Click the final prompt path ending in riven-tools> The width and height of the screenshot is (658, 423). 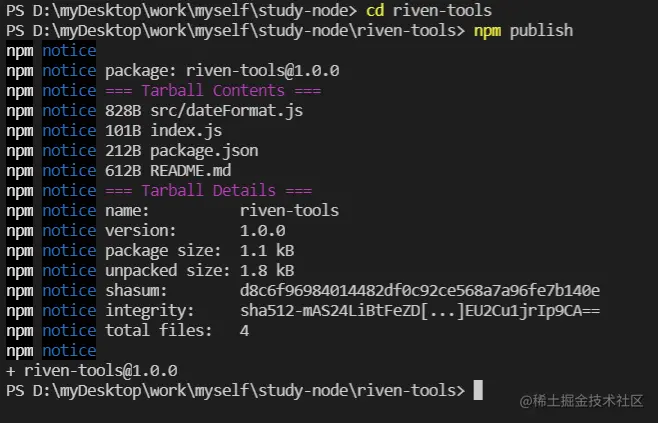[236, 391]
